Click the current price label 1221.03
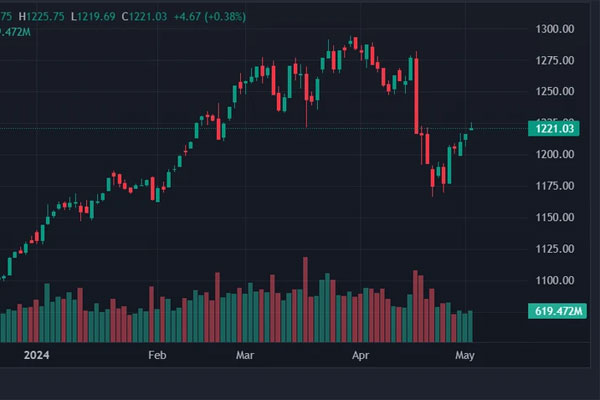The width and height of the screenshot is (600, 400). point(552,128)
